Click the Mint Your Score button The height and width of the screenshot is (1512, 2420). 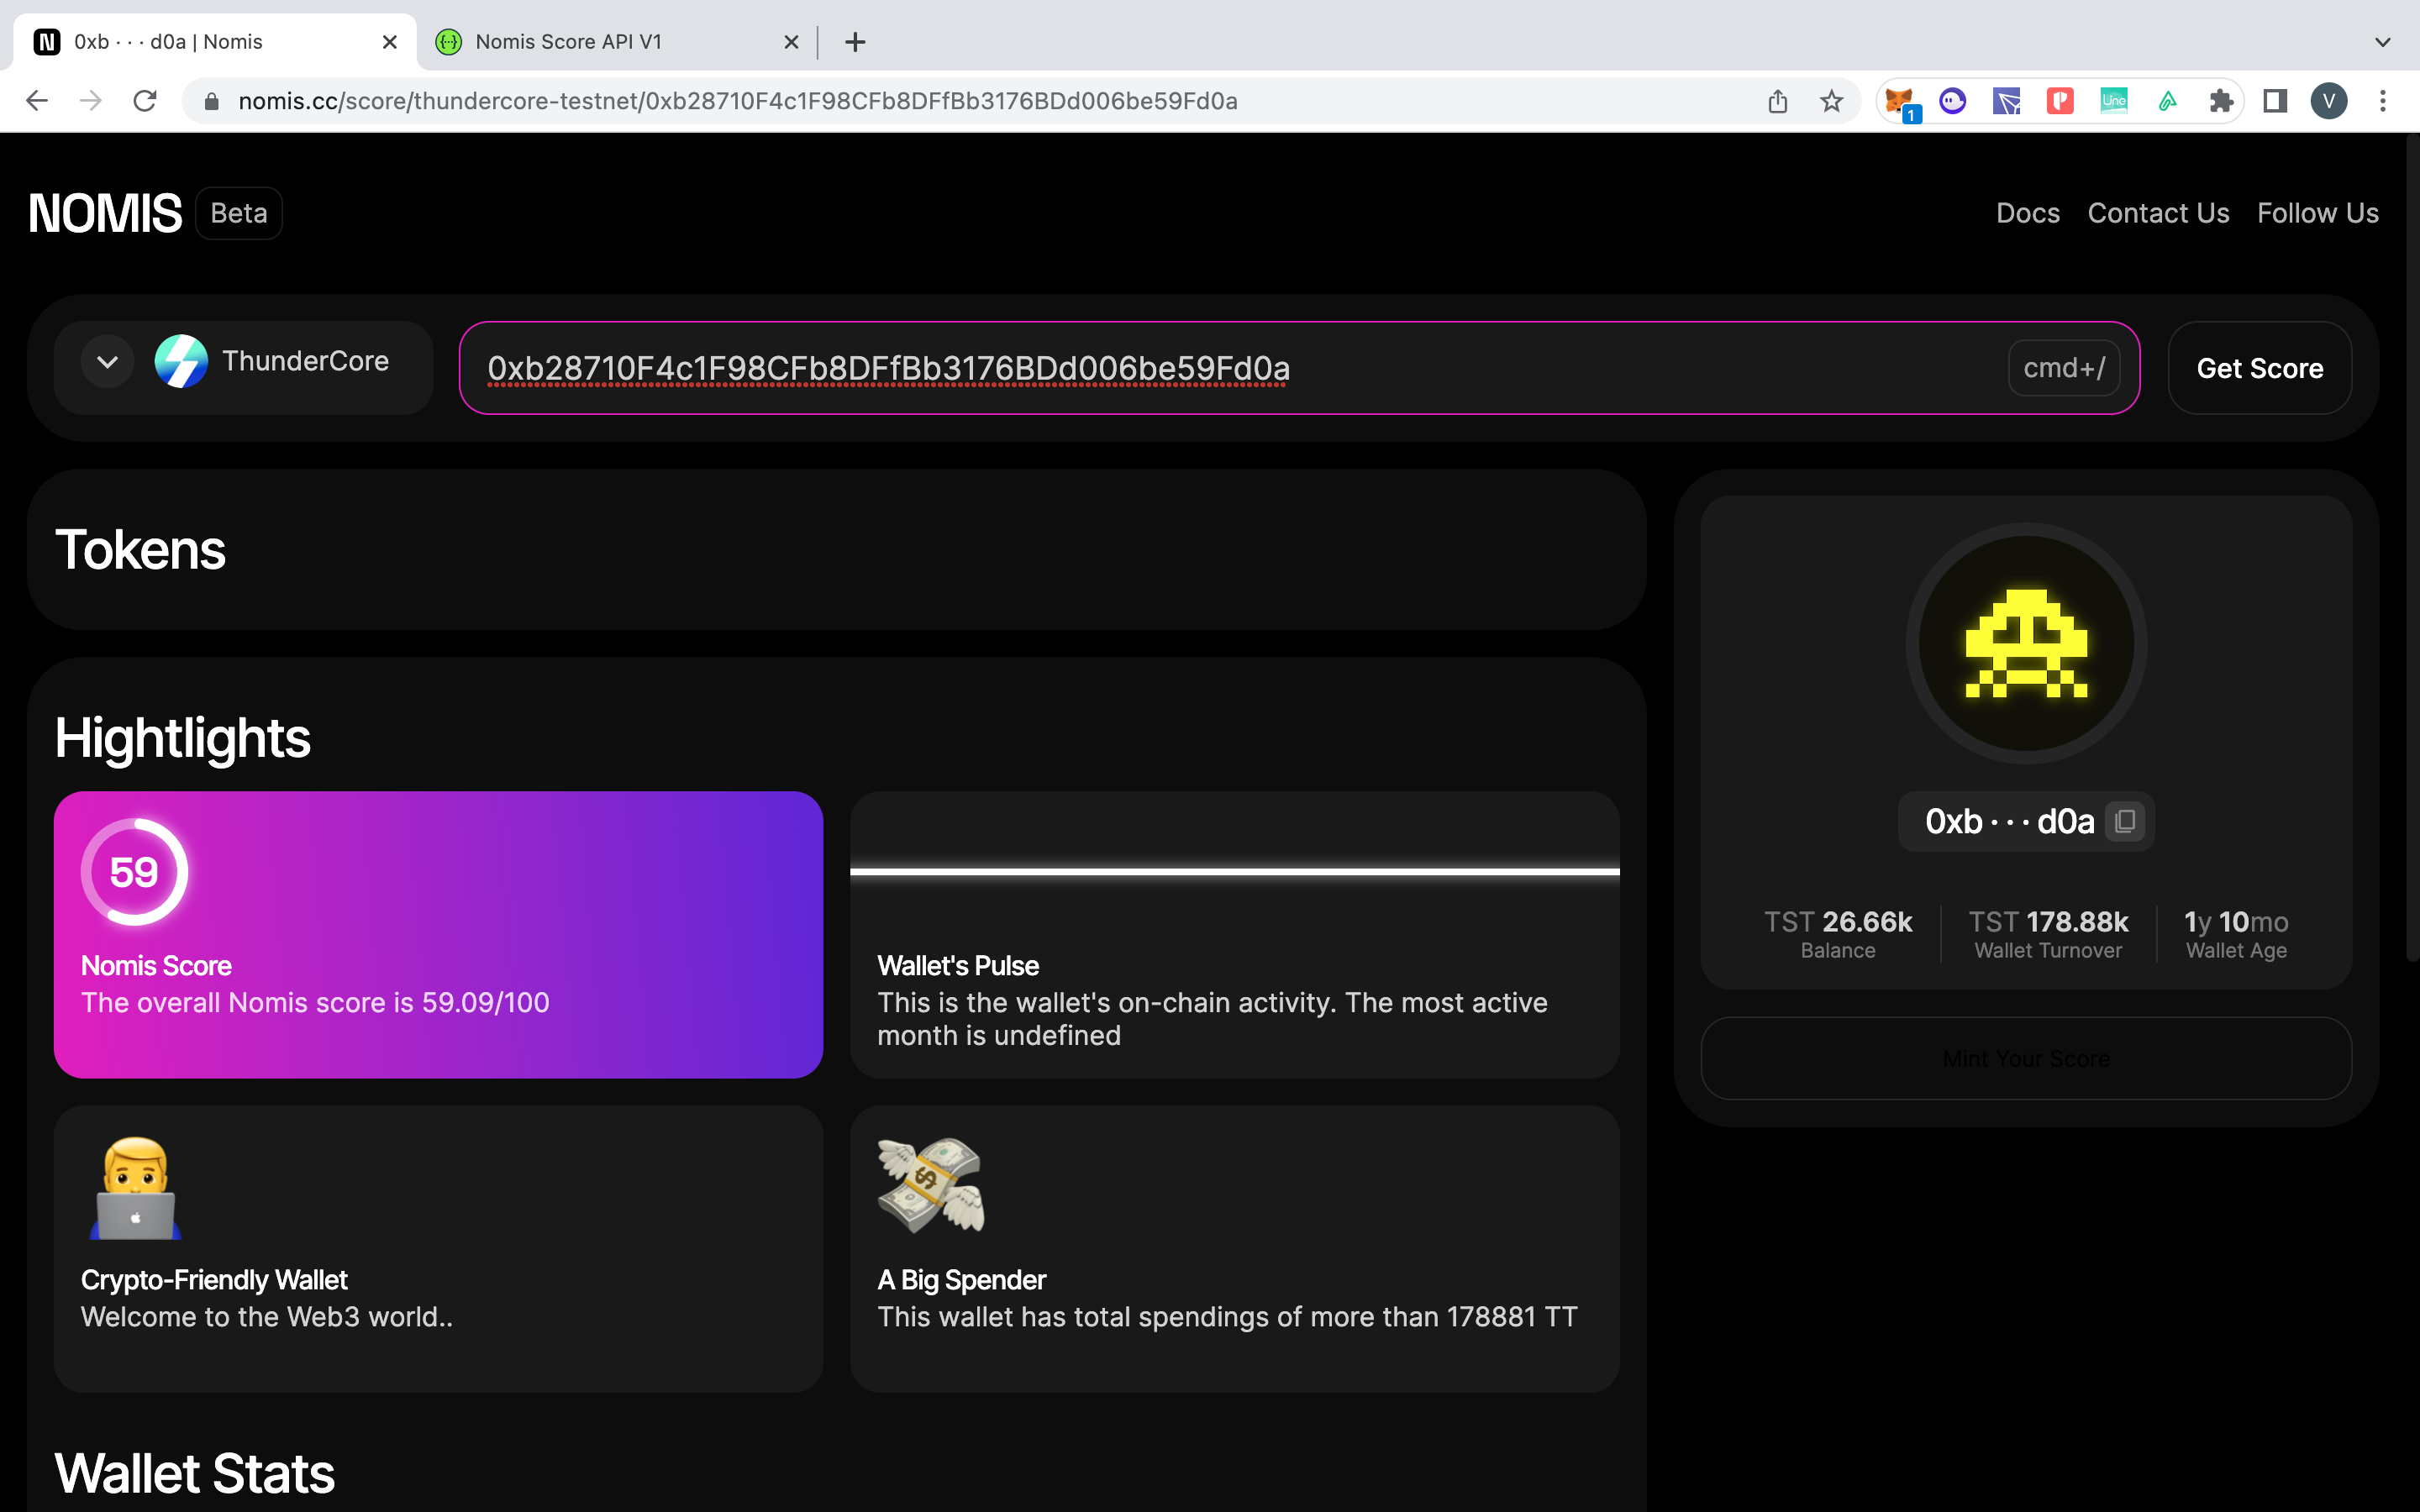(x=2026, y=1059)
